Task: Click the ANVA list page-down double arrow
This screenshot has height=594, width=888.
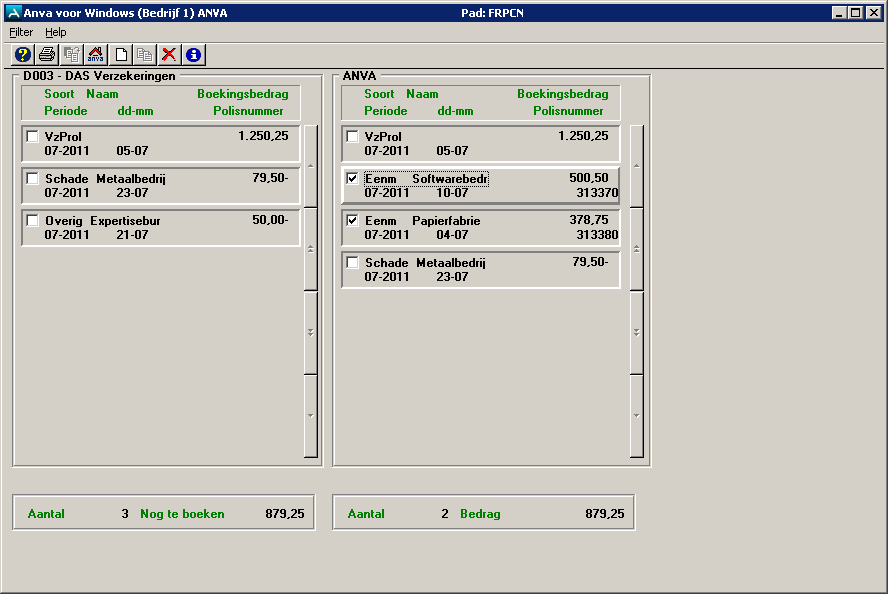Action: click(x=637, y=332)
